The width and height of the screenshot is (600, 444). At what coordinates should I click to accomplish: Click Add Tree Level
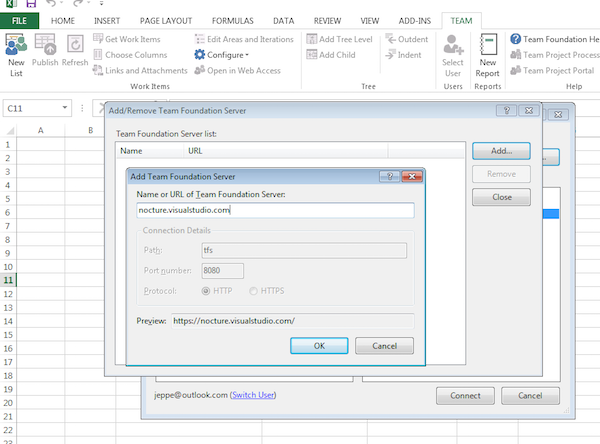click(x=339, y=39)
